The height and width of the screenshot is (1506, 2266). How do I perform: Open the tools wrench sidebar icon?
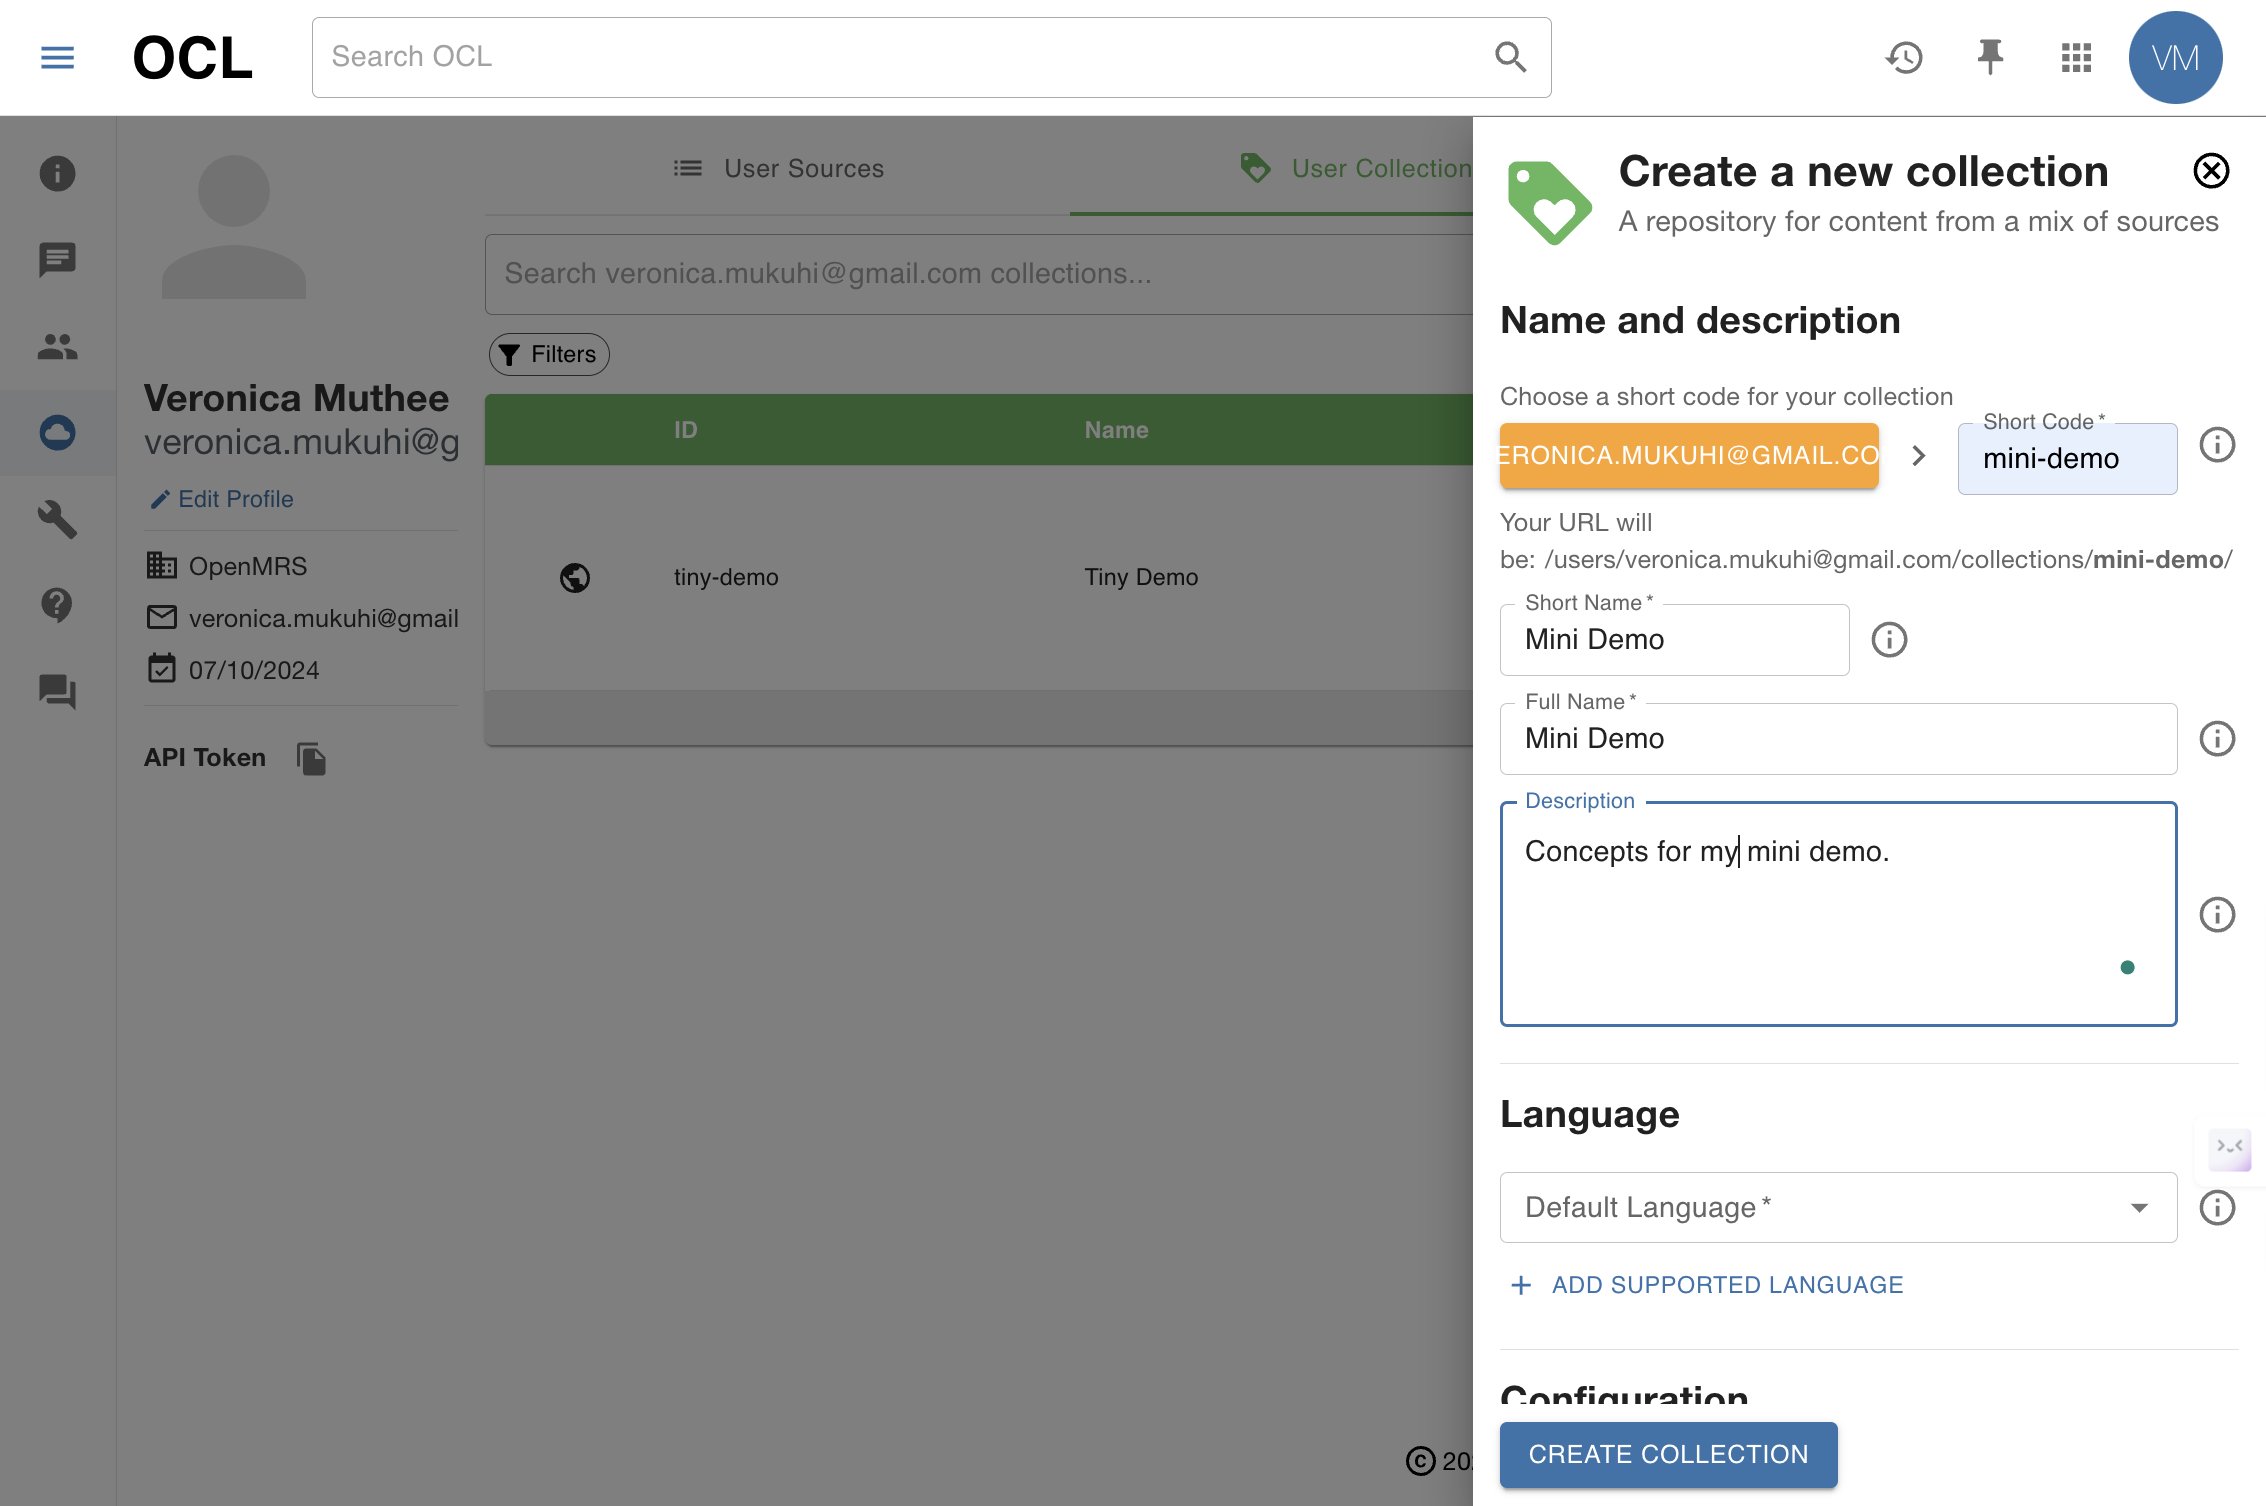pyautogui.click(x=57, y=519)
